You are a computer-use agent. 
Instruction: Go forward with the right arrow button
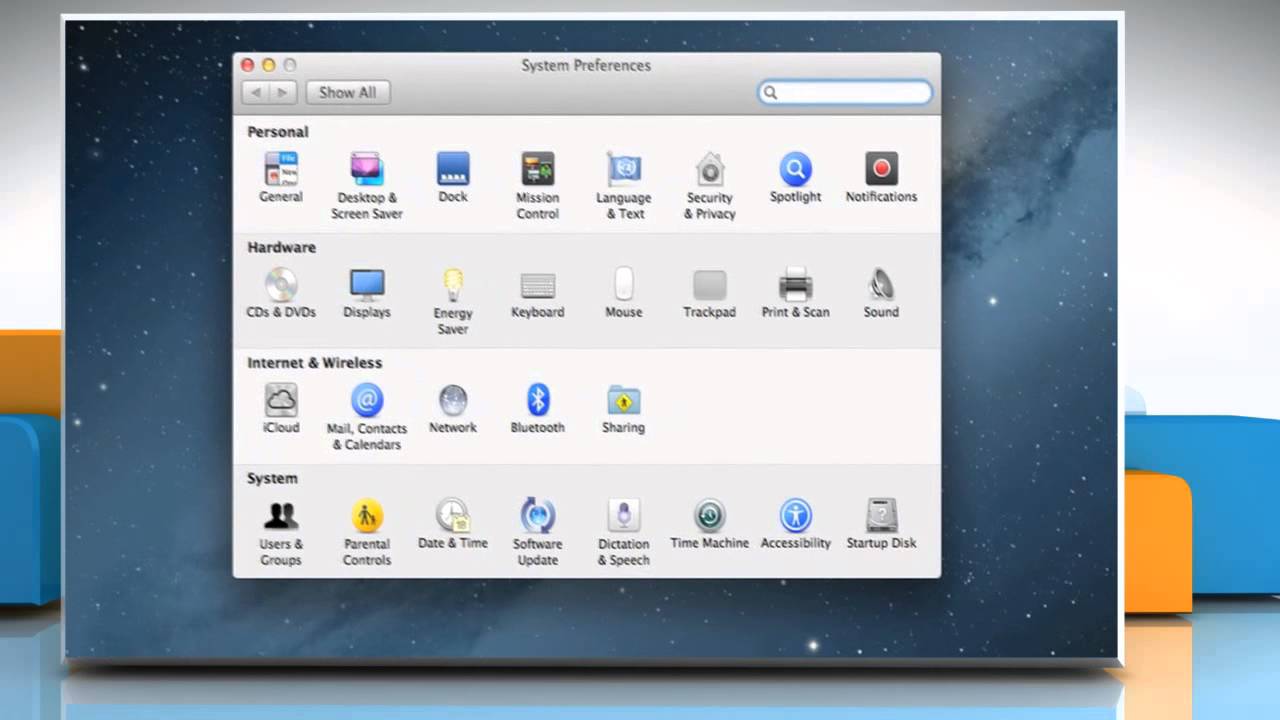click(x=283, y=92)
